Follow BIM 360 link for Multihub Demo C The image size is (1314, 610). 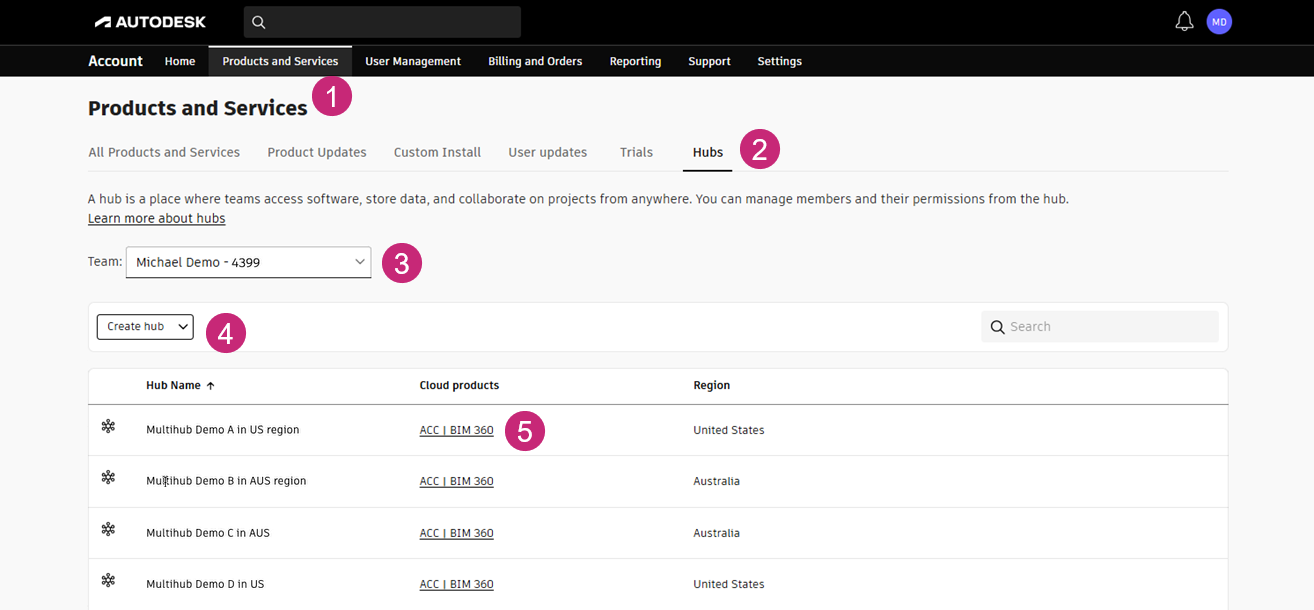click(x=473, y=532)
